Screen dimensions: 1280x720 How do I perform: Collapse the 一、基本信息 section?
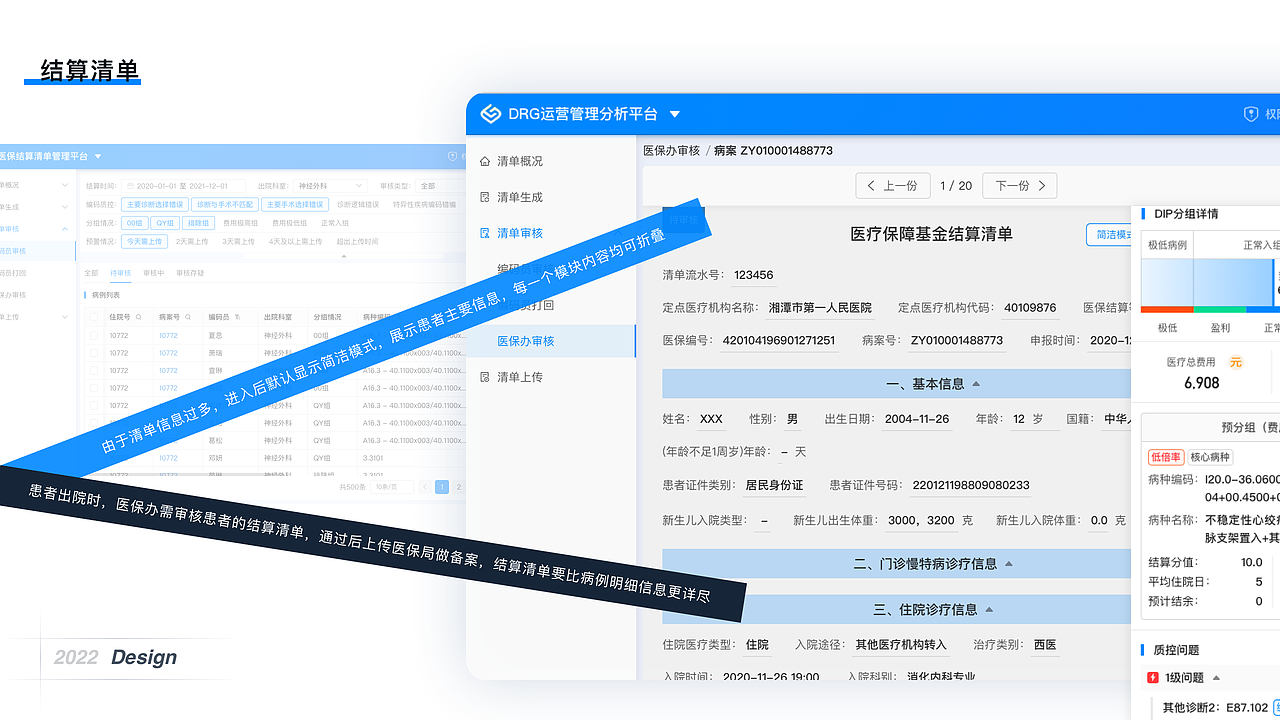click(977, 383)
